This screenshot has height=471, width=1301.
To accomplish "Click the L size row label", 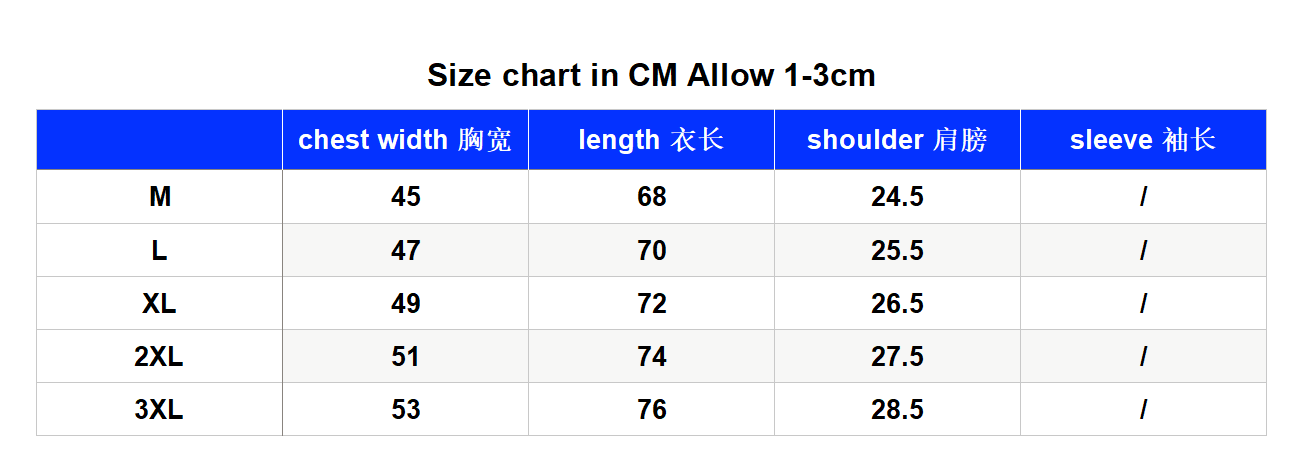I will 160,250.
